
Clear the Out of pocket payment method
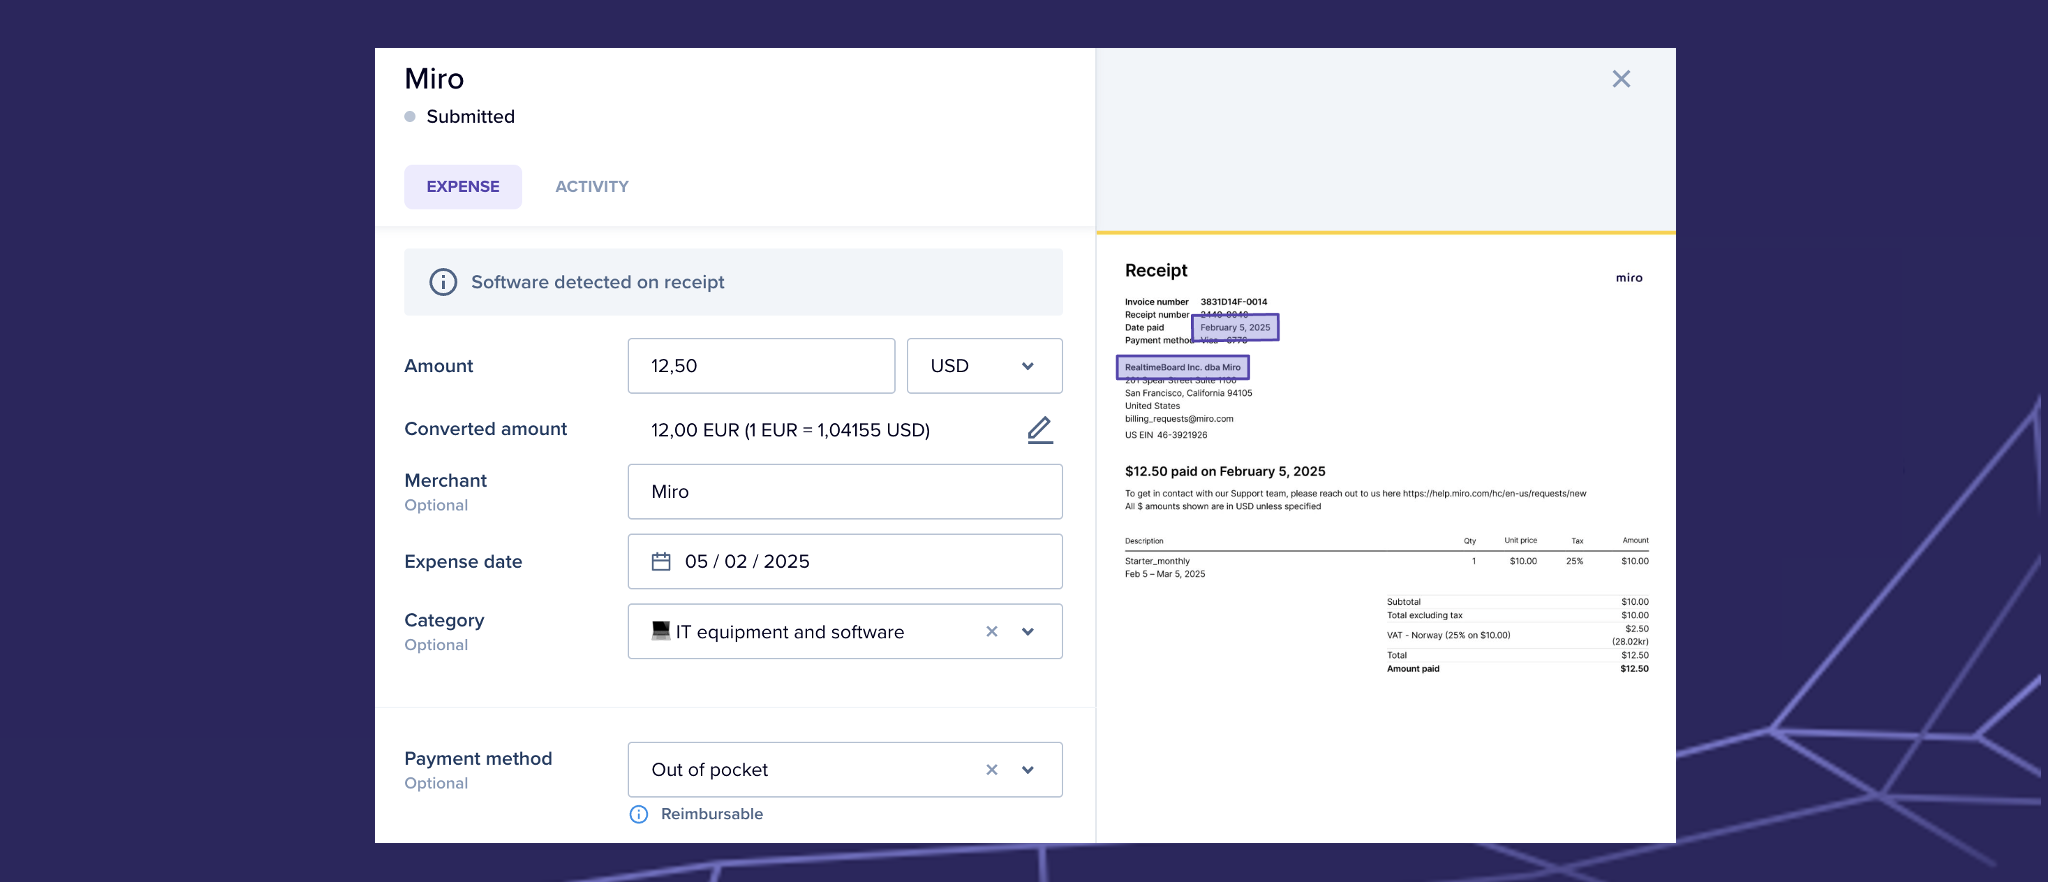pos(992,770)
